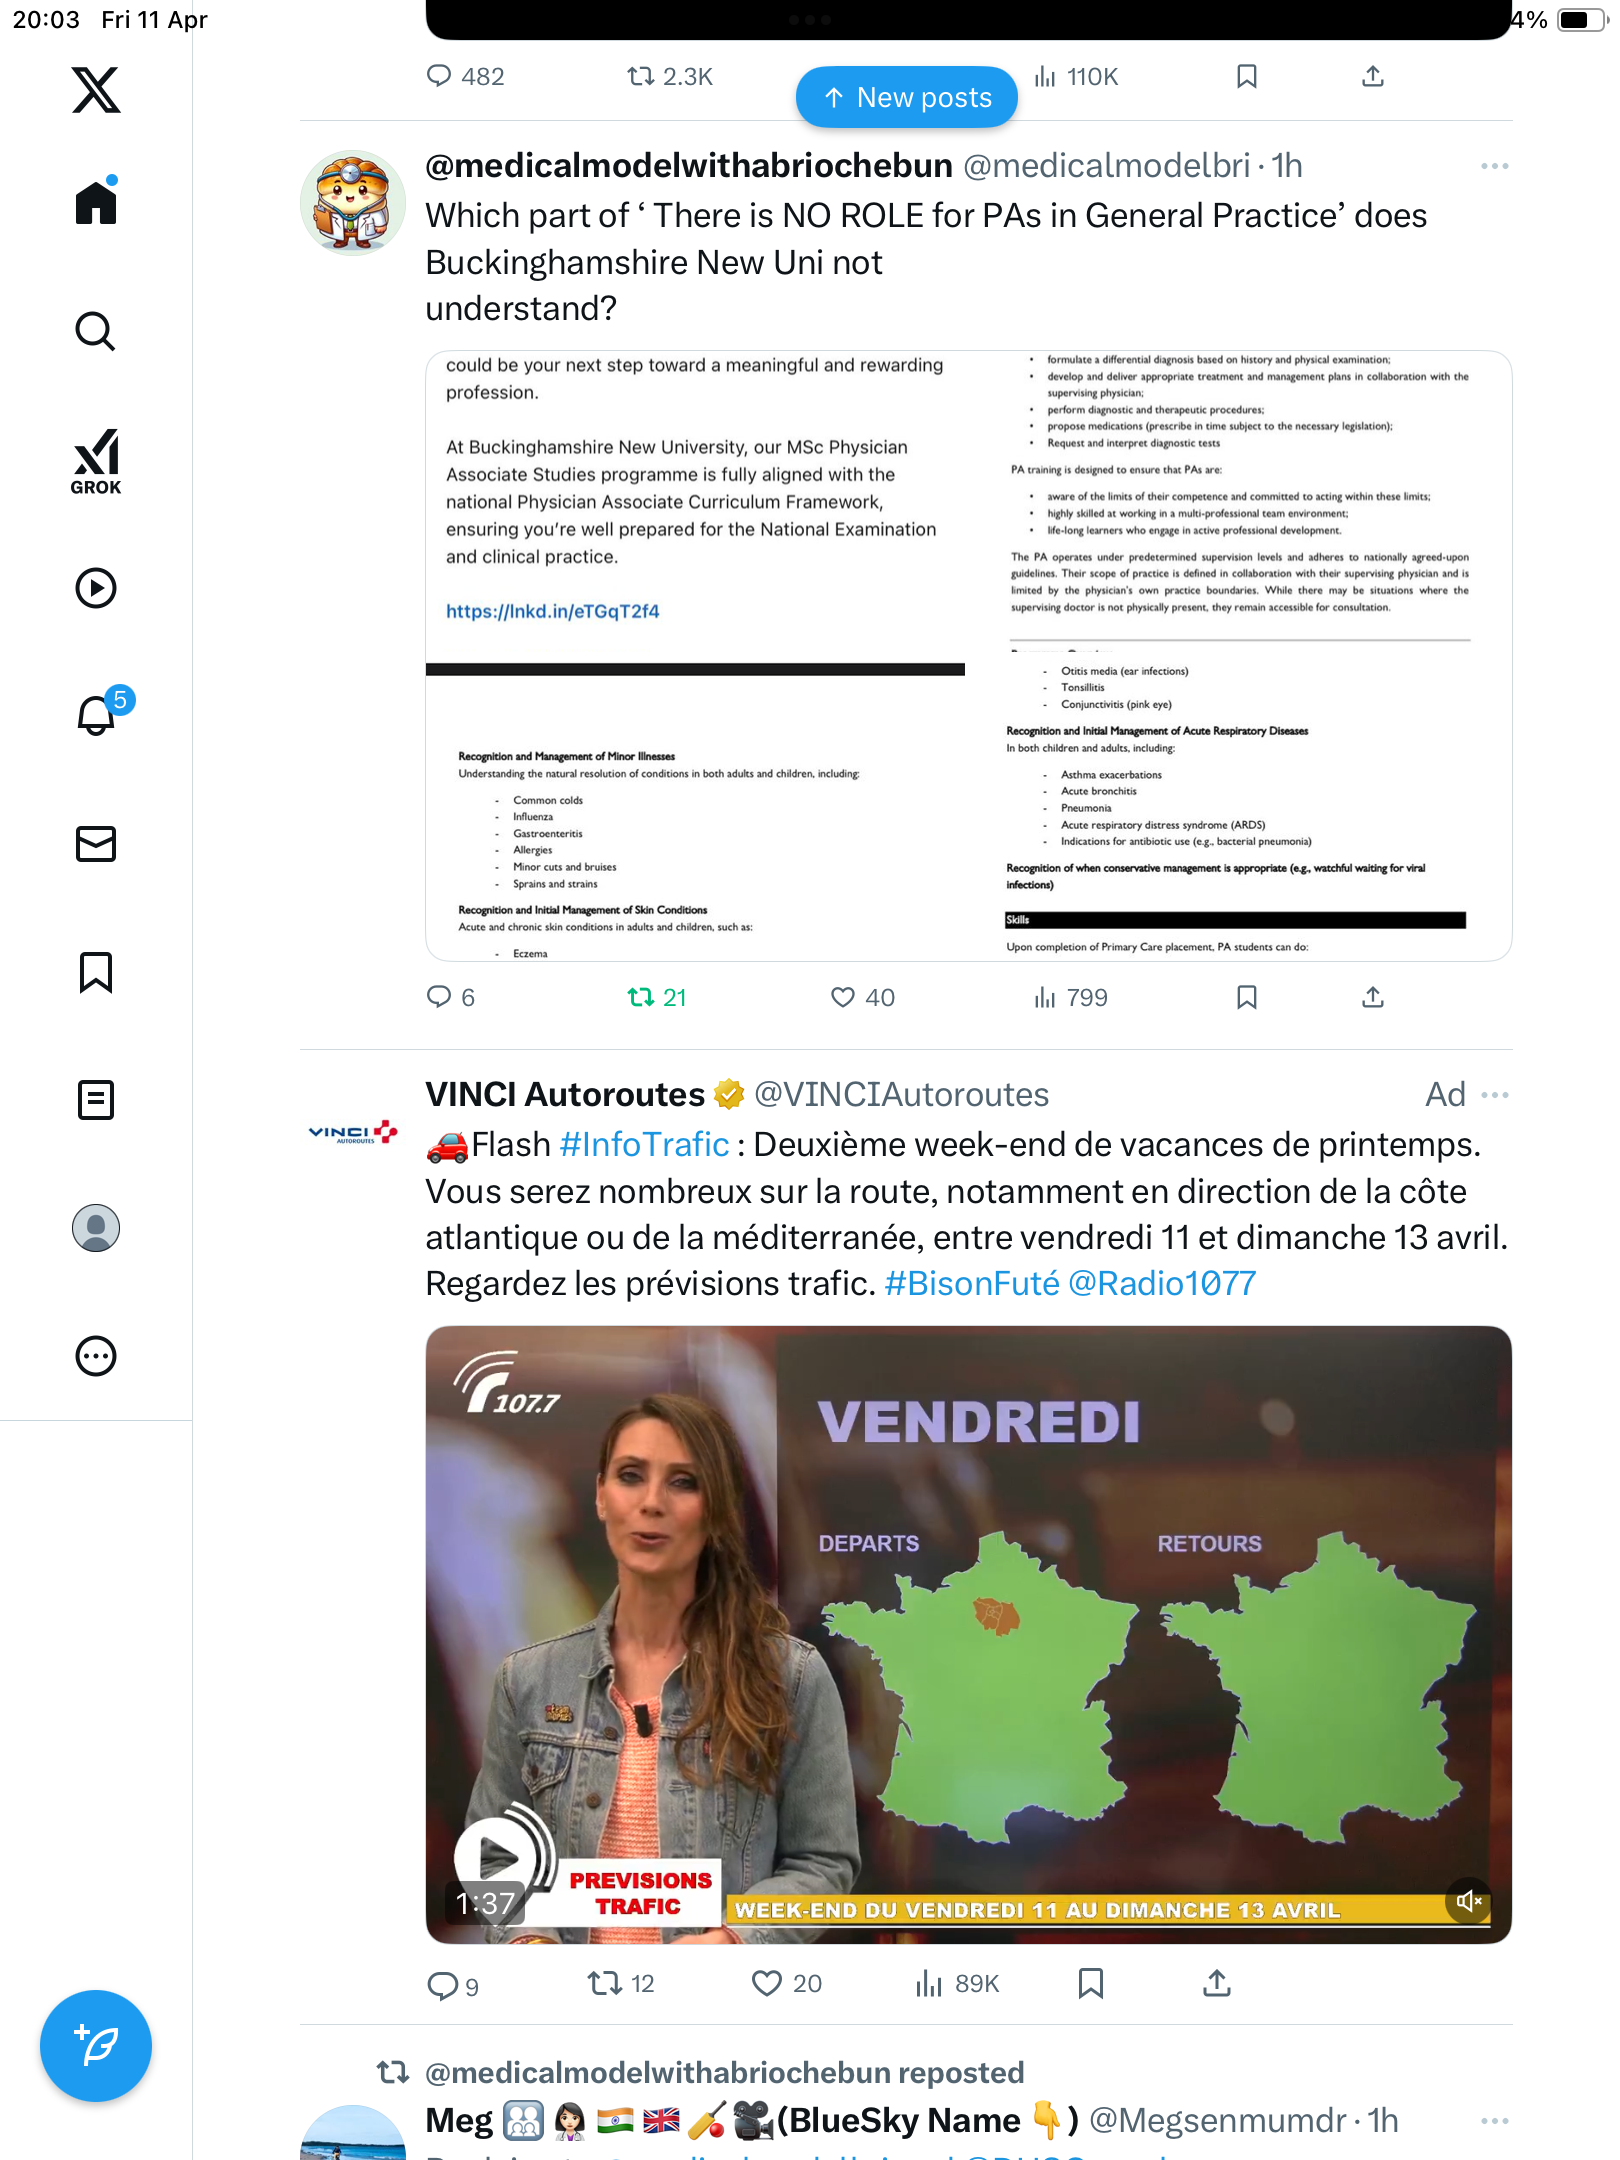
Task: Open the Lists icon in sidebar
Action: tap(96, 1100)
